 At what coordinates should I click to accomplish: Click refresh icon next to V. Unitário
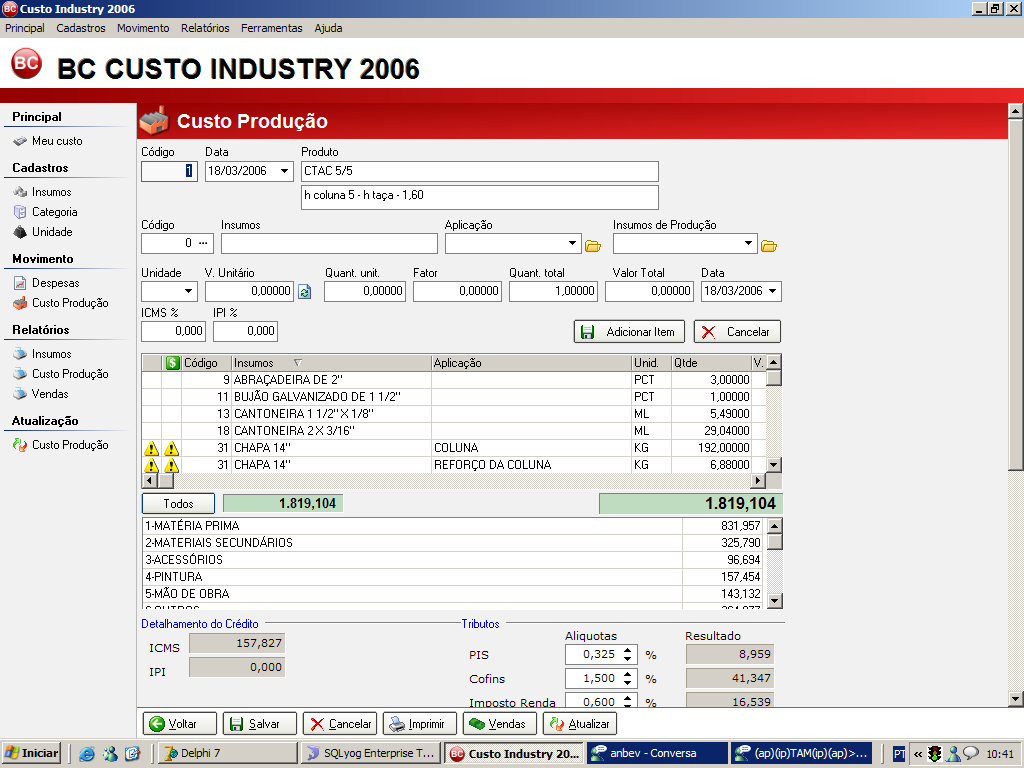point(305,292)
